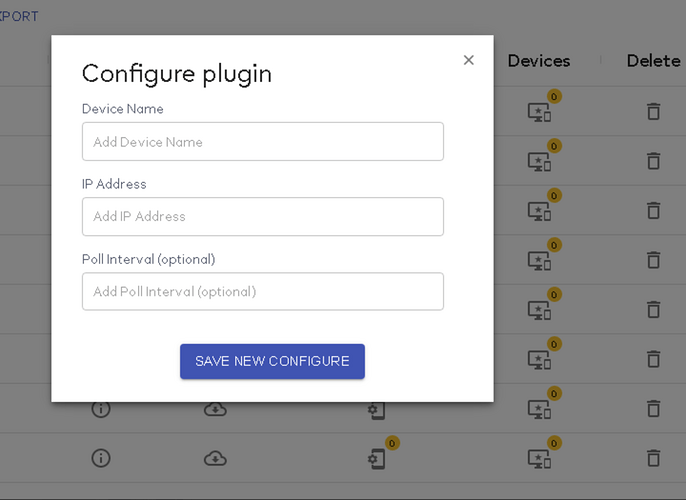The image size is (686, 500).
Task: Focus the Add IP Address field
Action: coord(263,217)
